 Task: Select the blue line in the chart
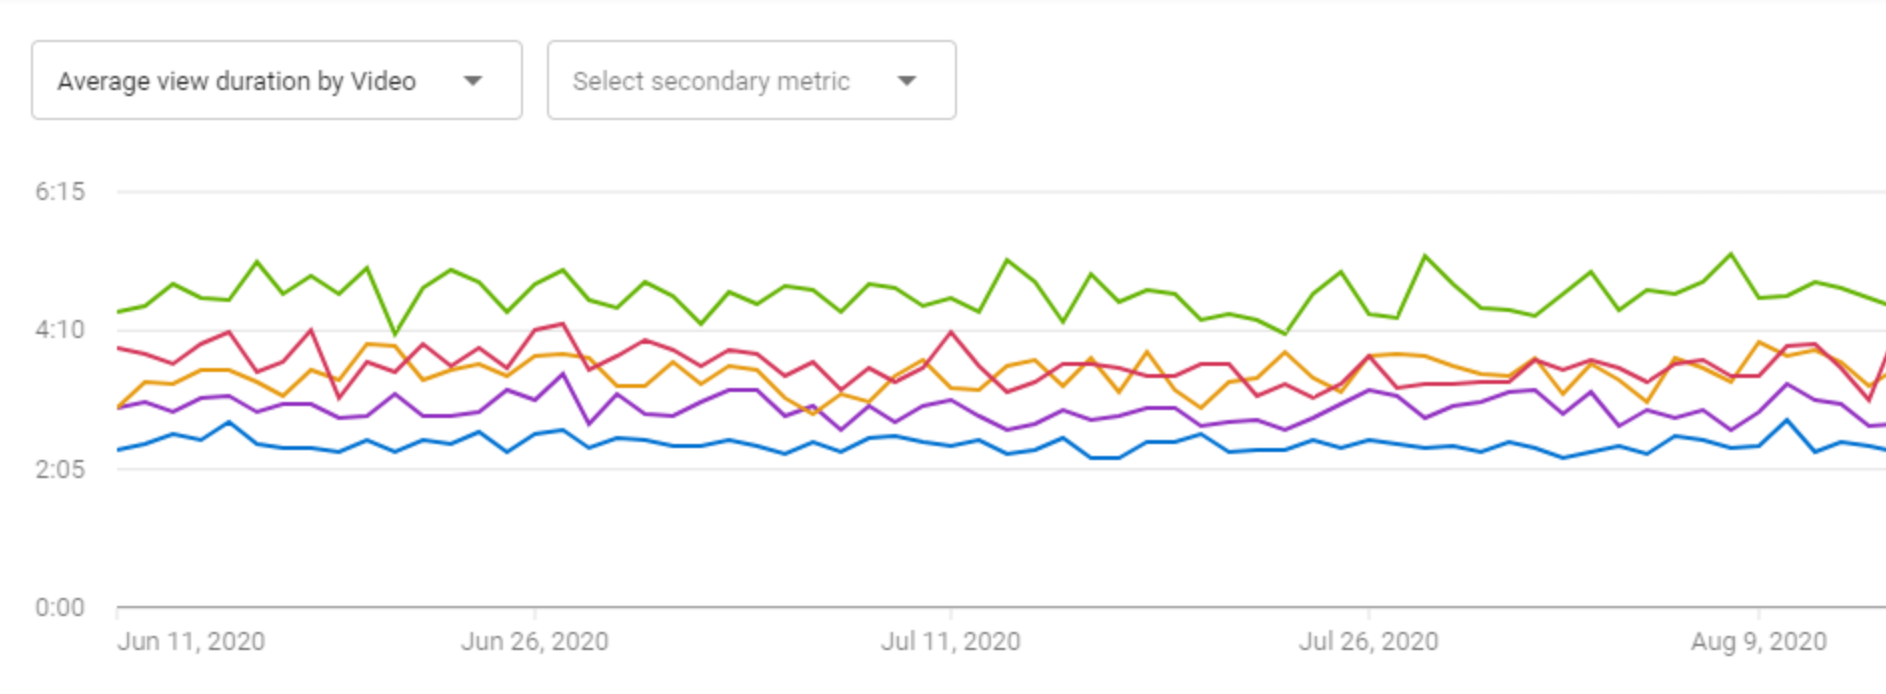[x=229, y=423]
